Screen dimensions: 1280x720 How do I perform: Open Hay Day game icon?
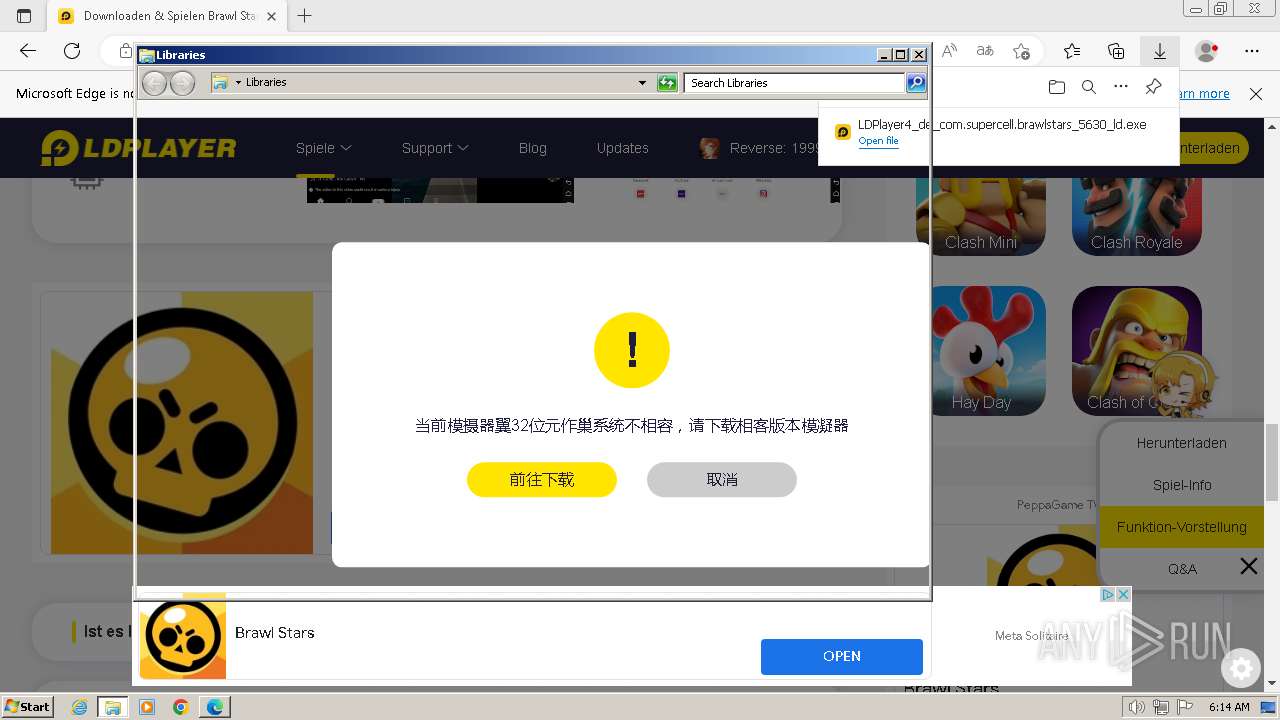point(981,351)
